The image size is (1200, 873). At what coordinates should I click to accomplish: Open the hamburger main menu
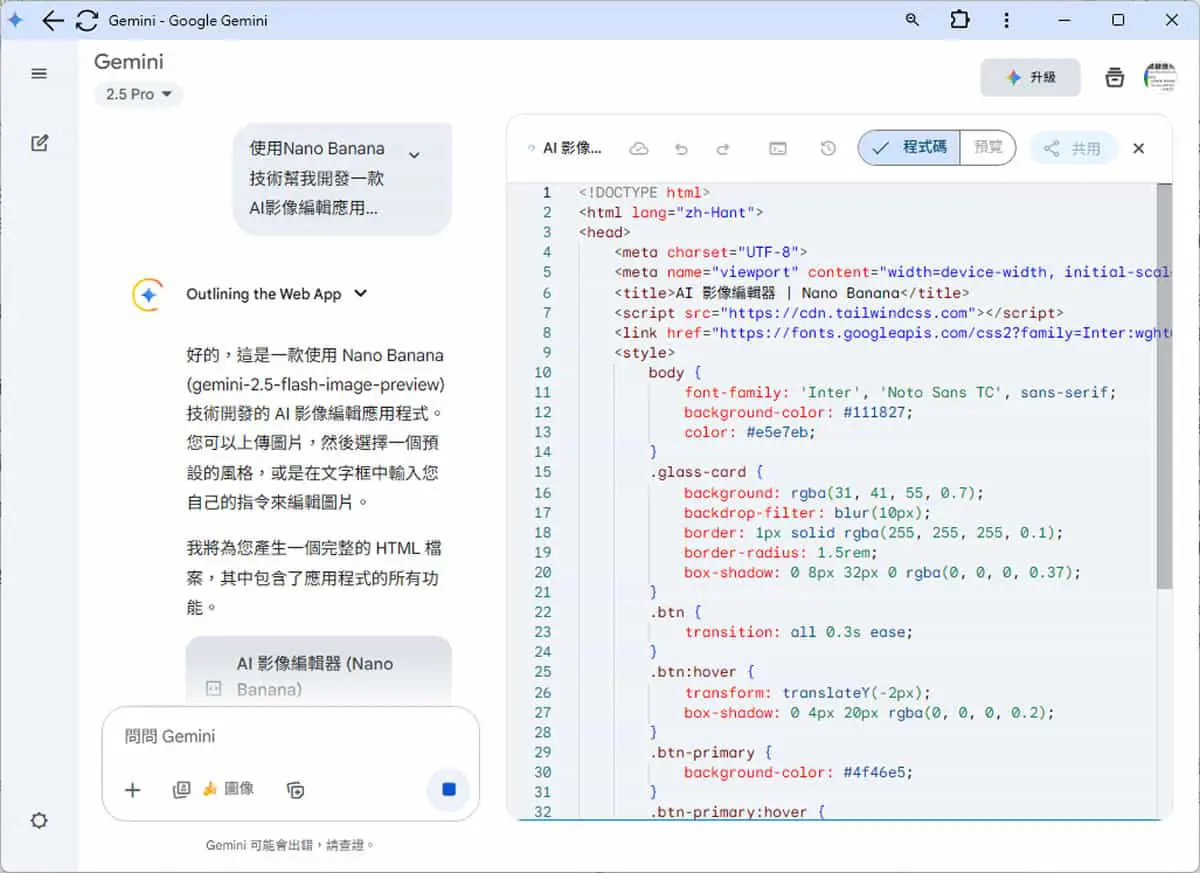tap(39, 73)
